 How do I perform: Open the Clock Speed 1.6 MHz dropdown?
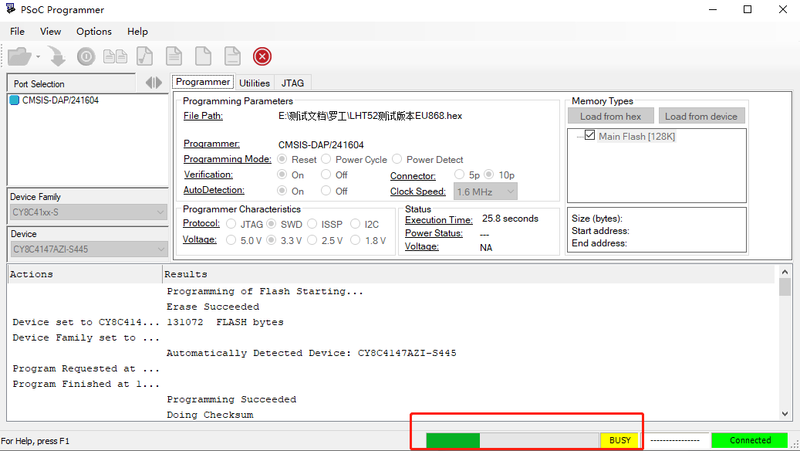point(485,192)
